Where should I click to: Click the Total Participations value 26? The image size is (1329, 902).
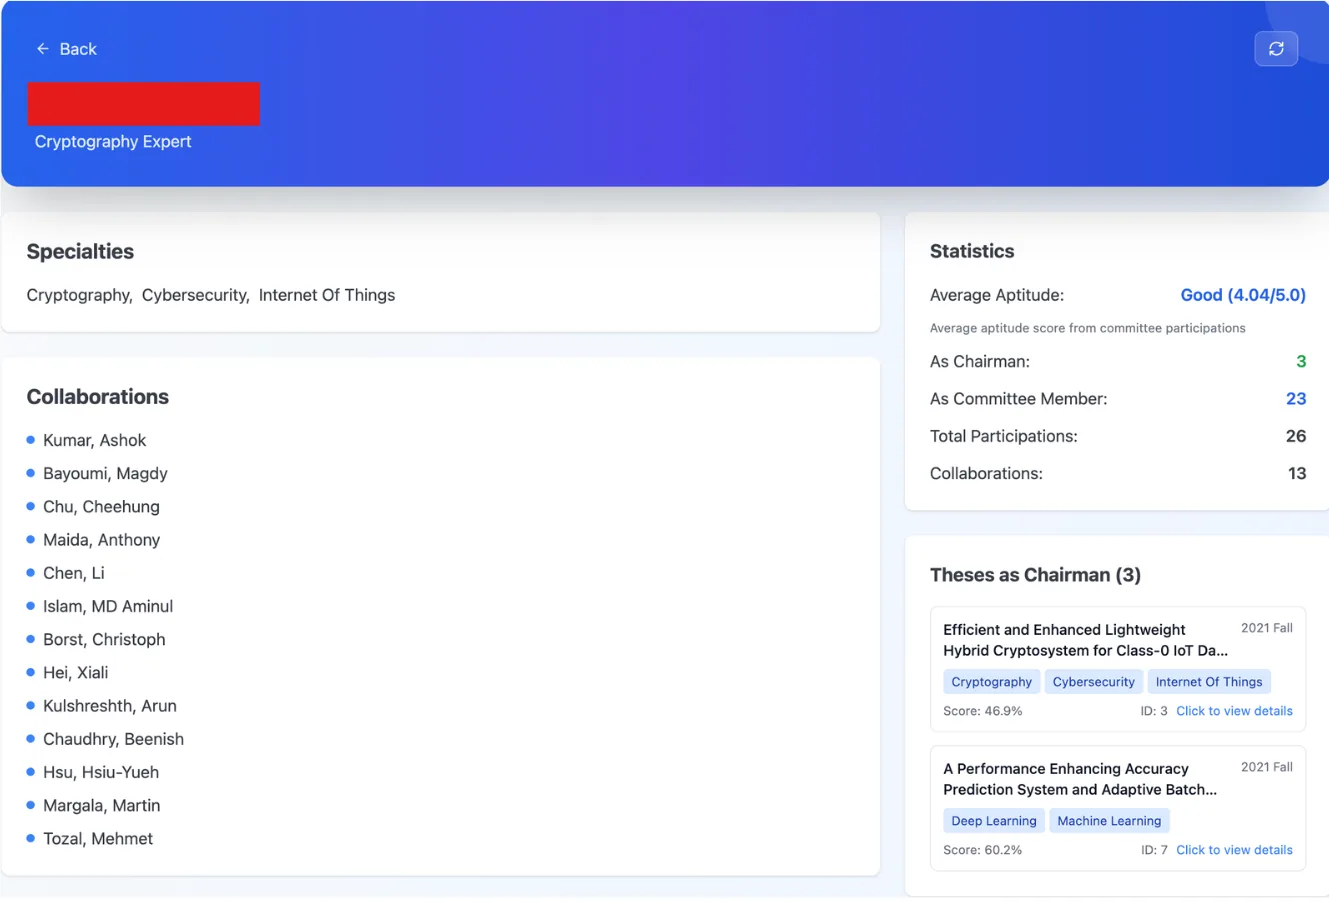(1296, 436)
